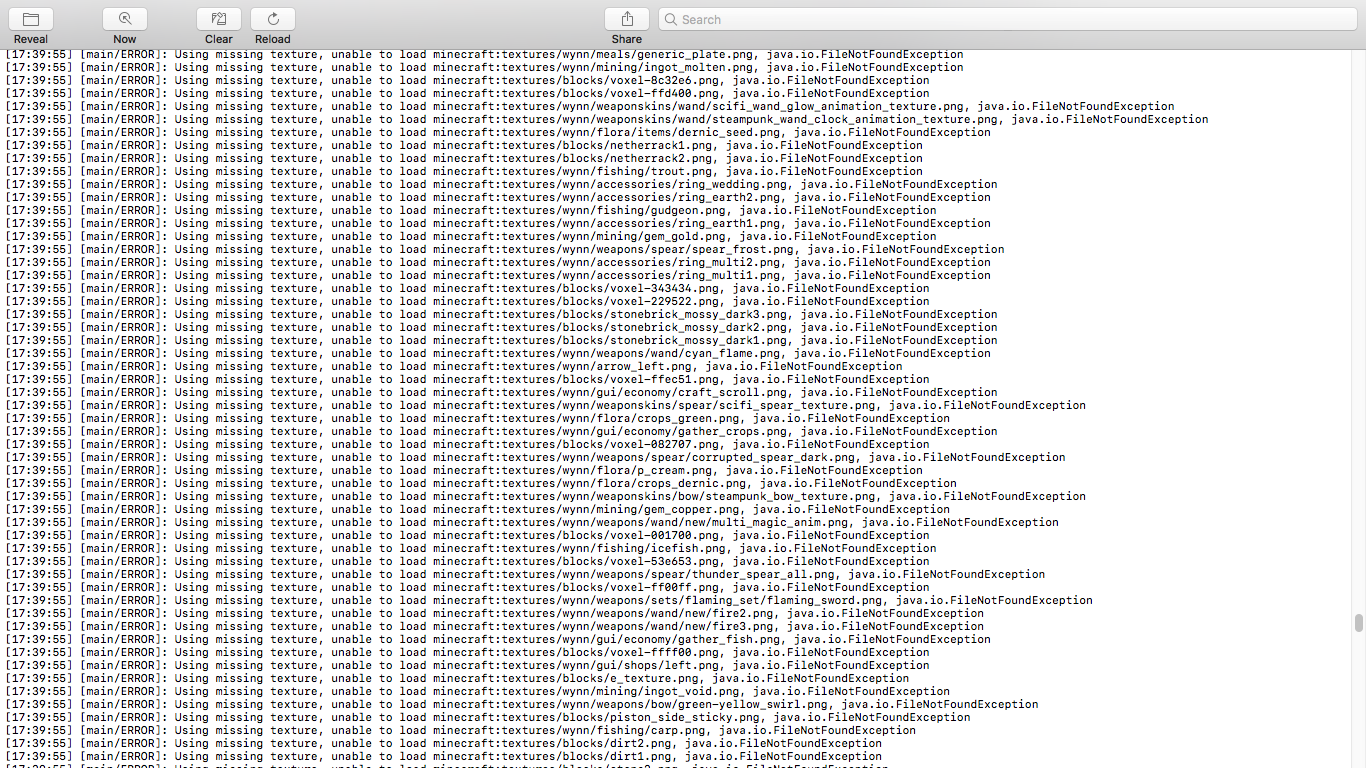This screenshot has height=768, width=1366.
Task: Select the green-yellow_swirl.png error line
Action: [522, 705]
